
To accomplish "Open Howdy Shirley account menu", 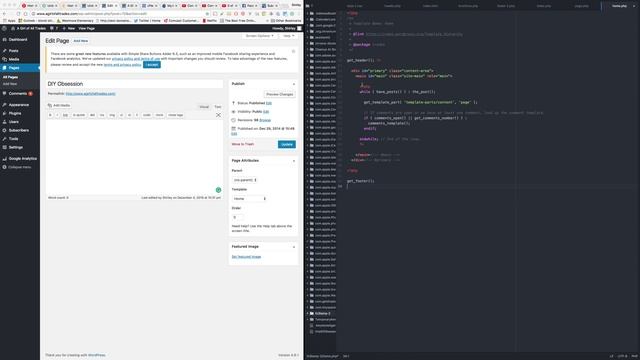I will click(x=286, y=28).
